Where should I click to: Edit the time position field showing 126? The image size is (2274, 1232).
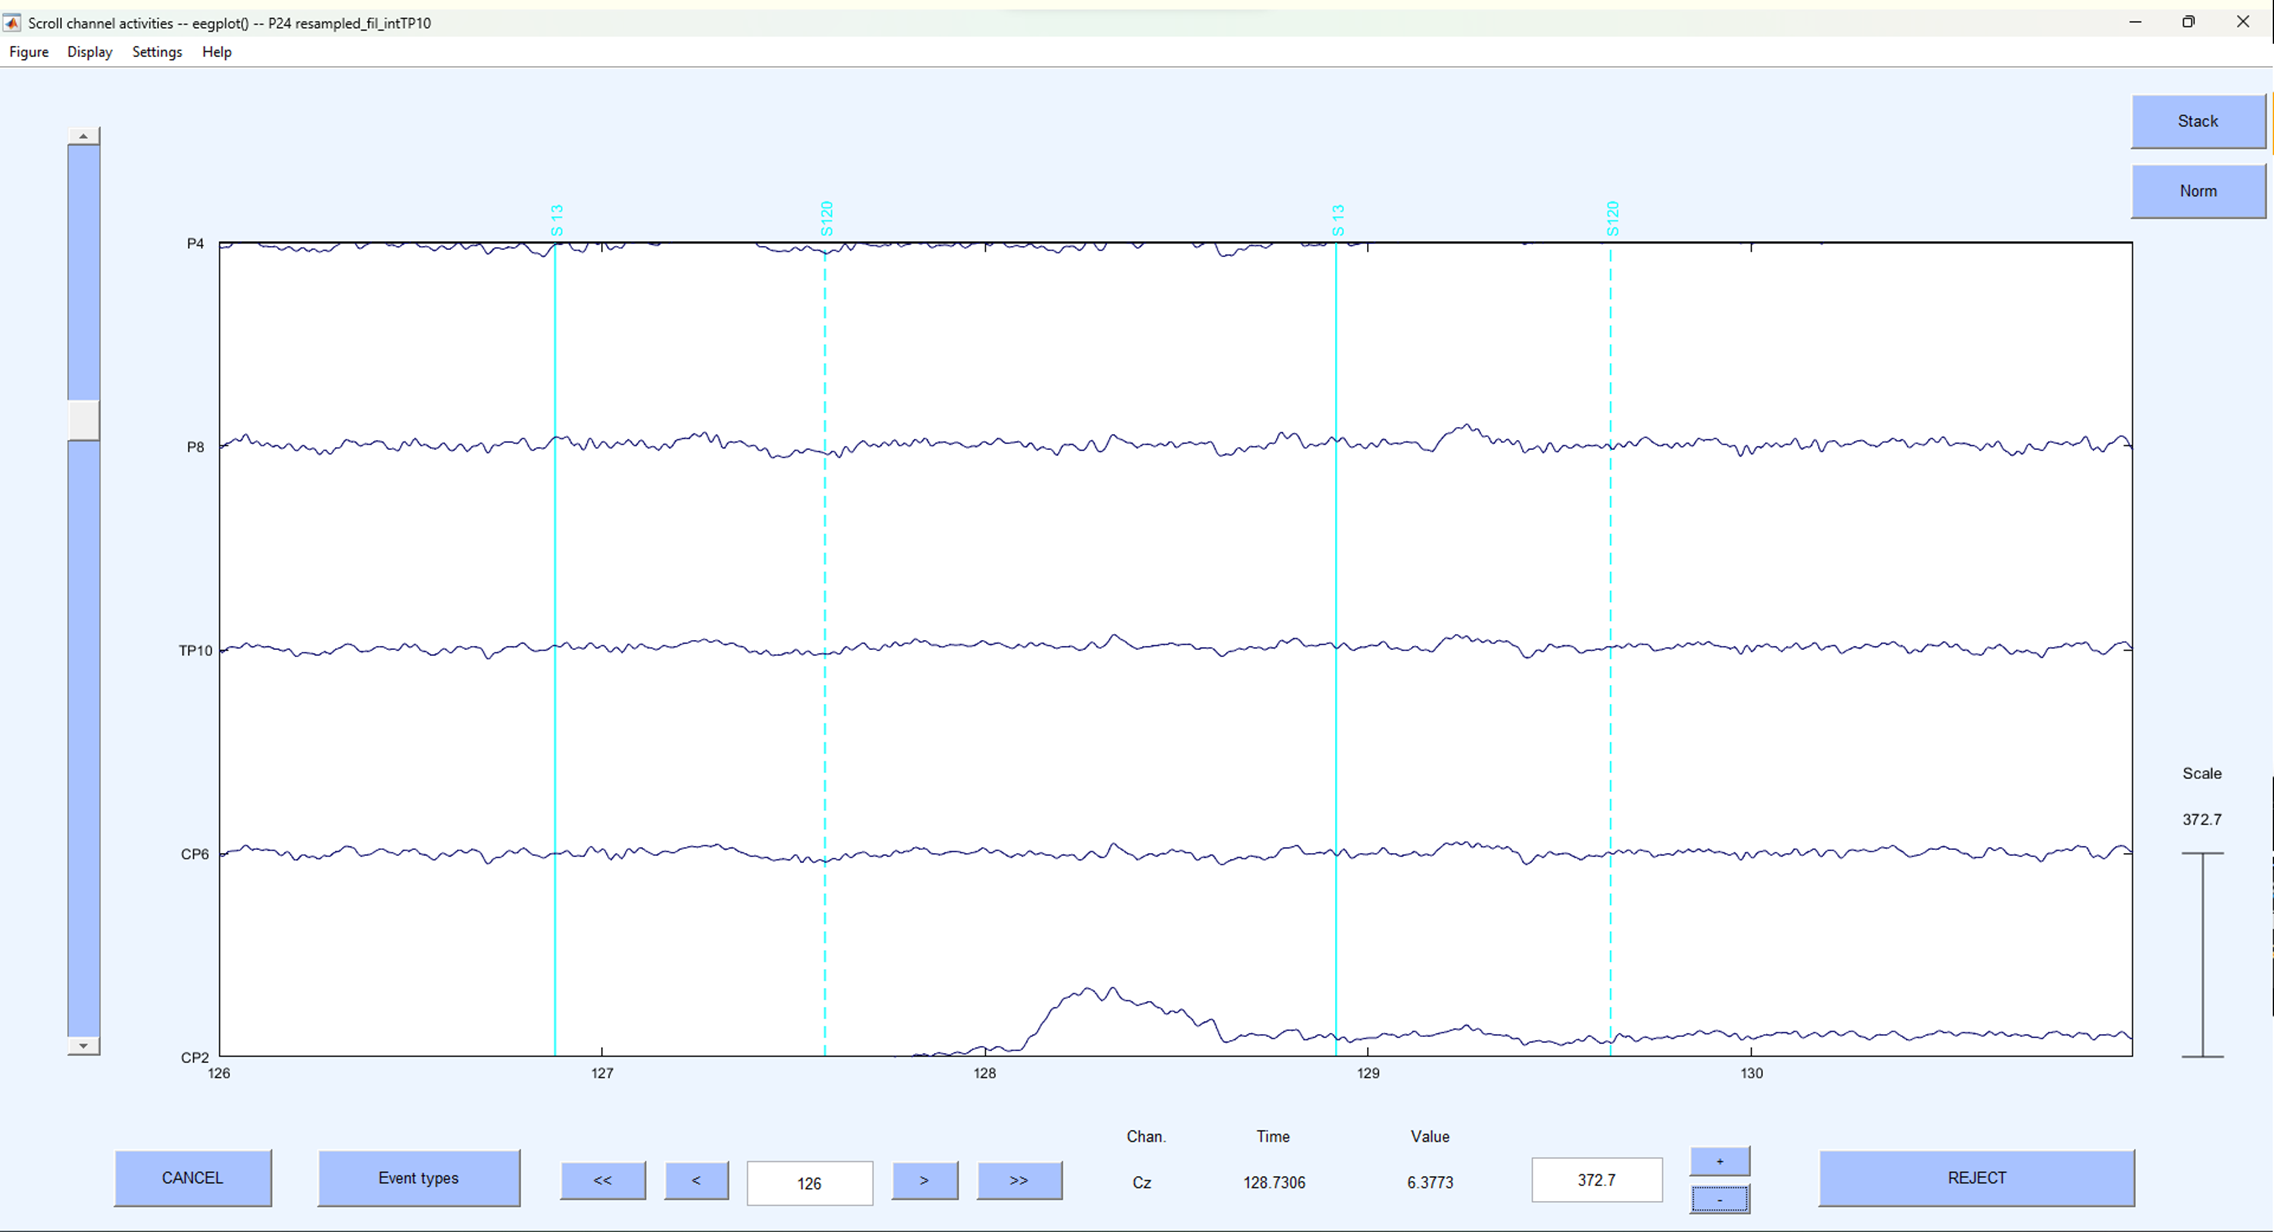tap(809, 1183)
